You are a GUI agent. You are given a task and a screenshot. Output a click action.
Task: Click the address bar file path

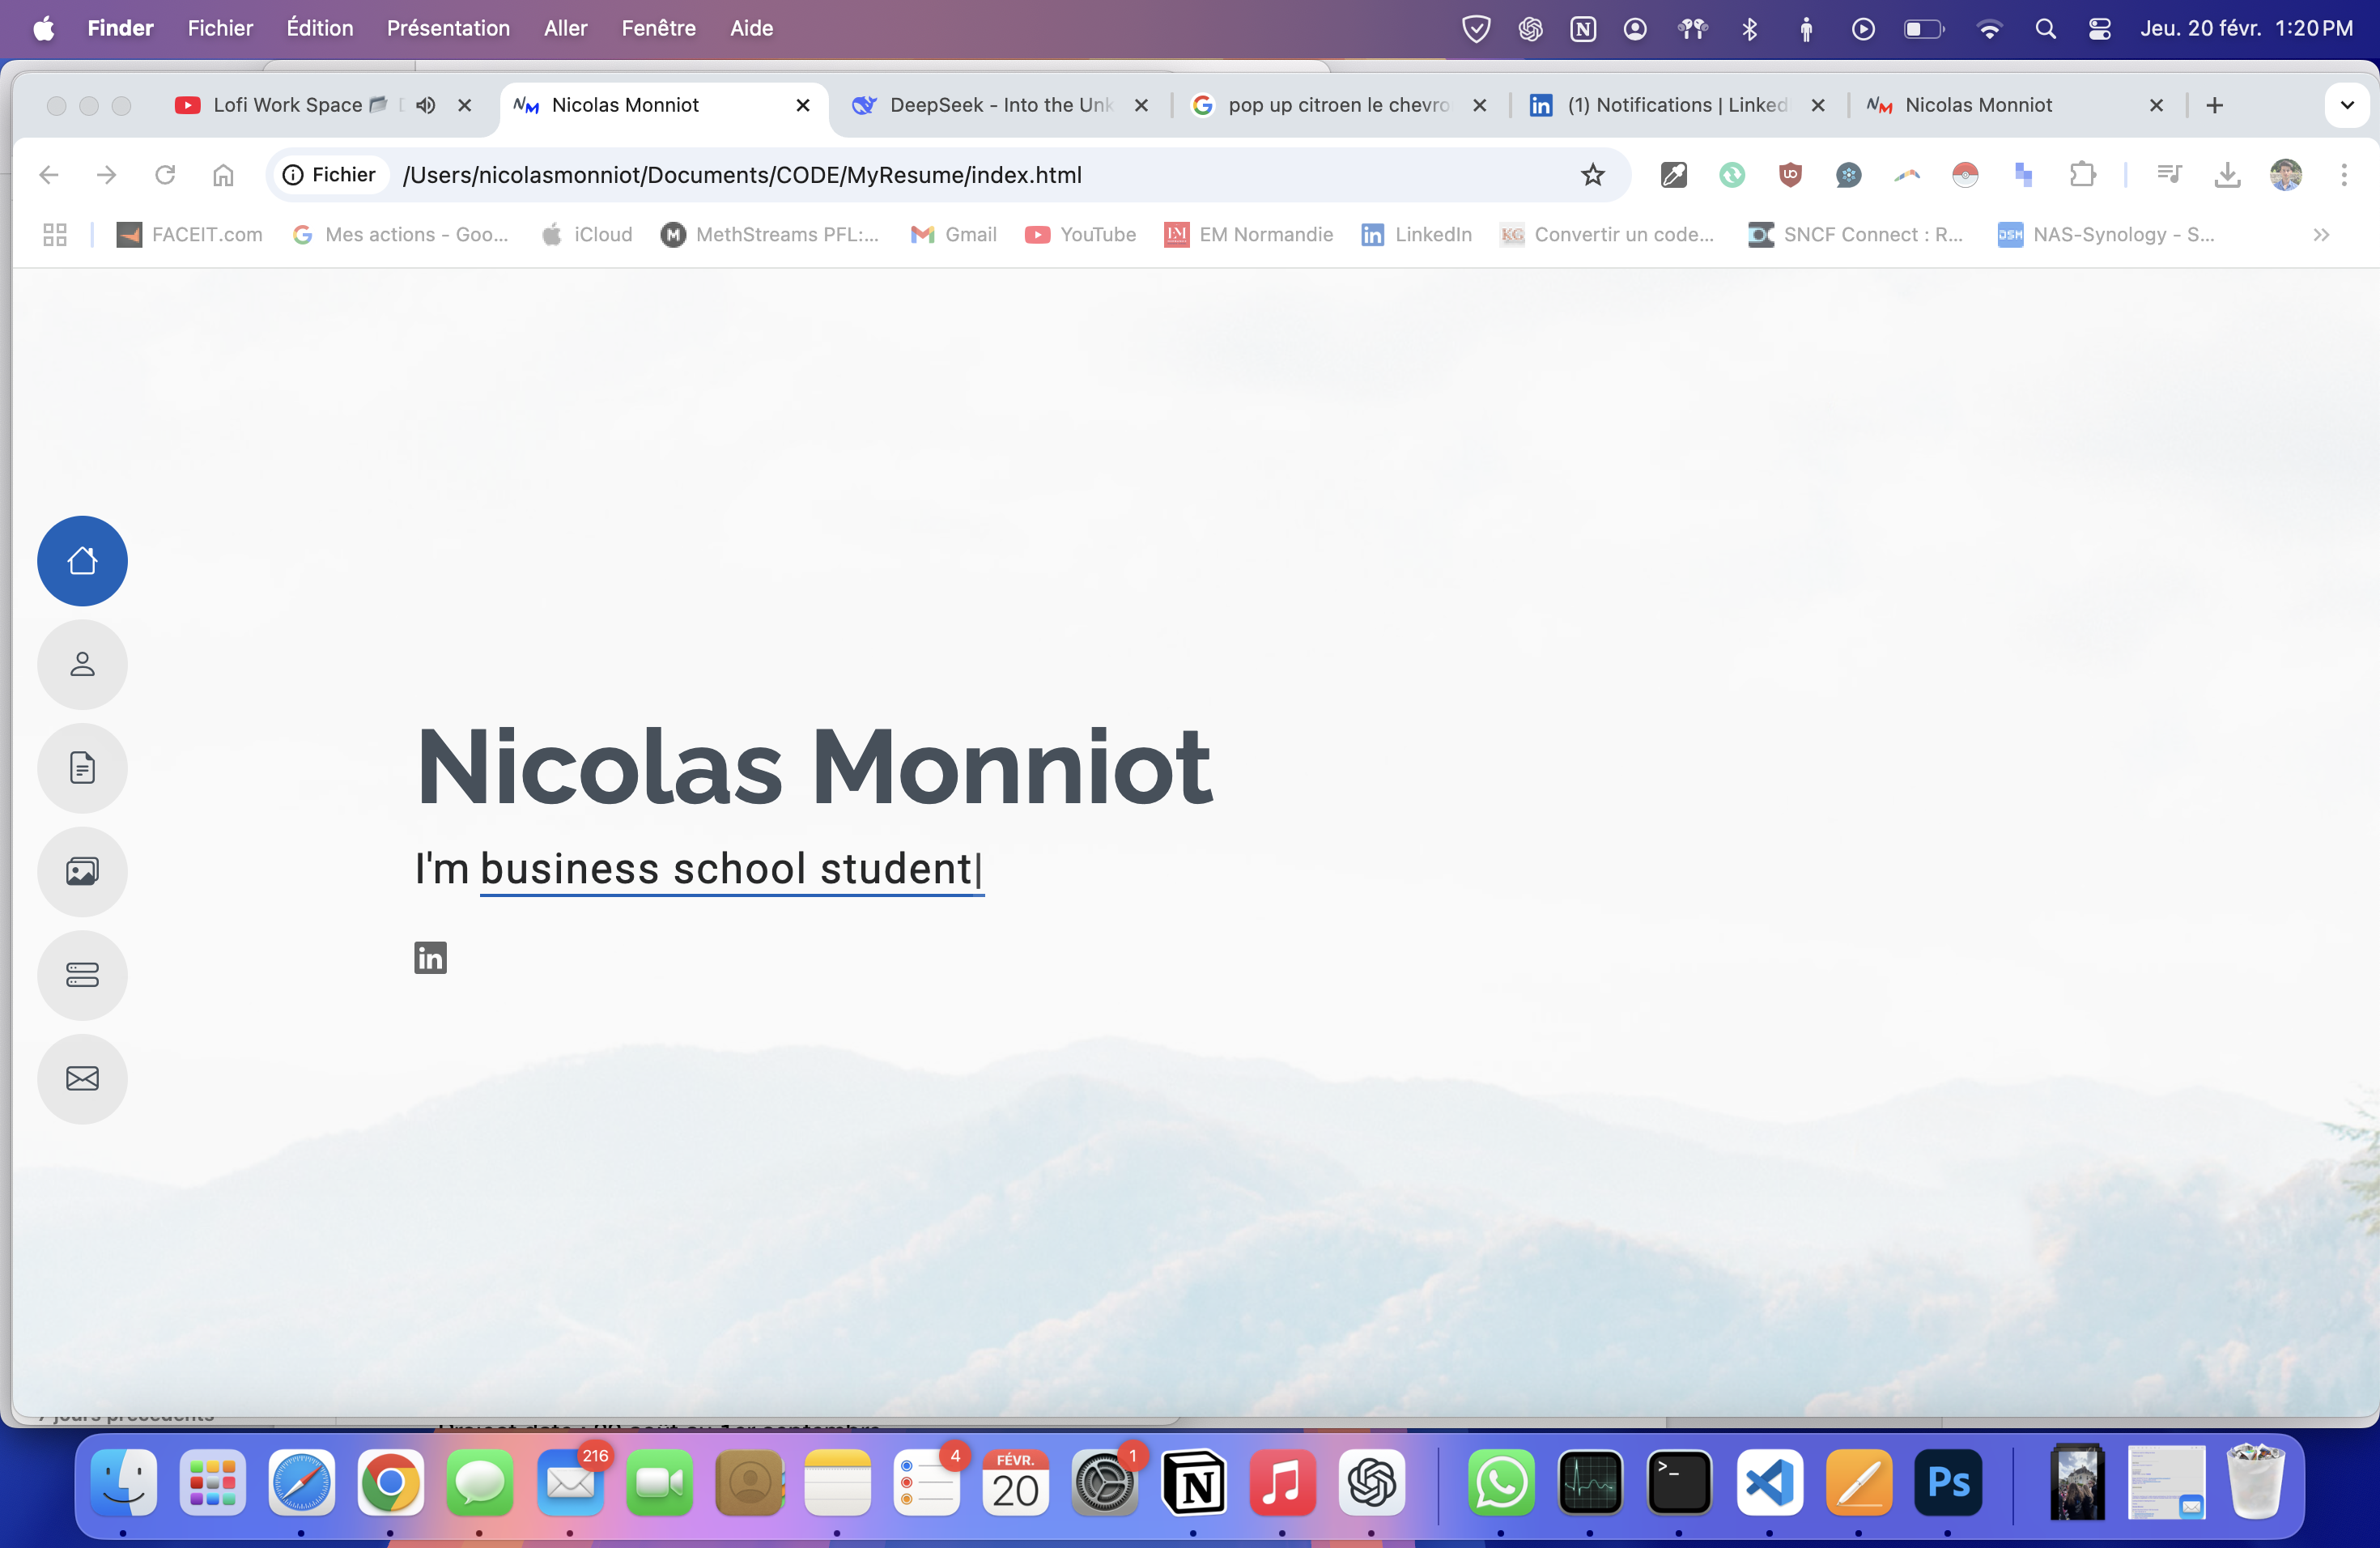pyautogui.click(x=742, y=175)
